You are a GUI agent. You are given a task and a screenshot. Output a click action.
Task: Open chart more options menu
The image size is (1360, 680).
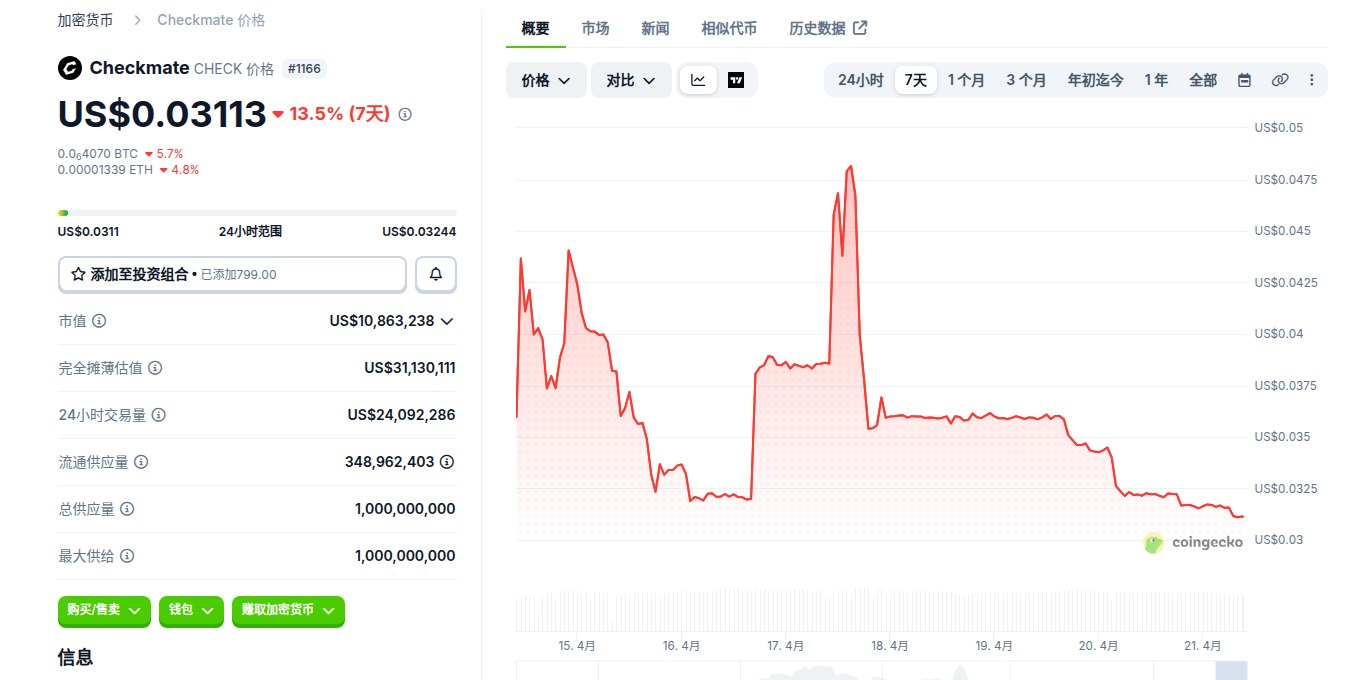pos(1312,80)
